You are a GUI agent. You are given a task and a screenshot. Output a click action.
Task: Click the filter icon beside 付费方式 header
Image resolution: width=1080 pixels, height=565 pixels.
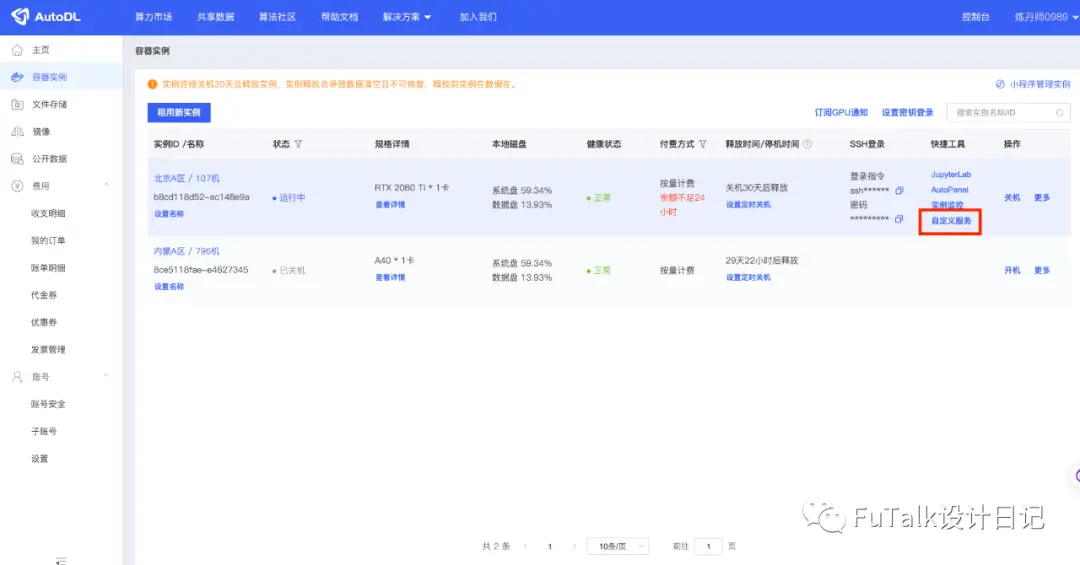[703, 144]
